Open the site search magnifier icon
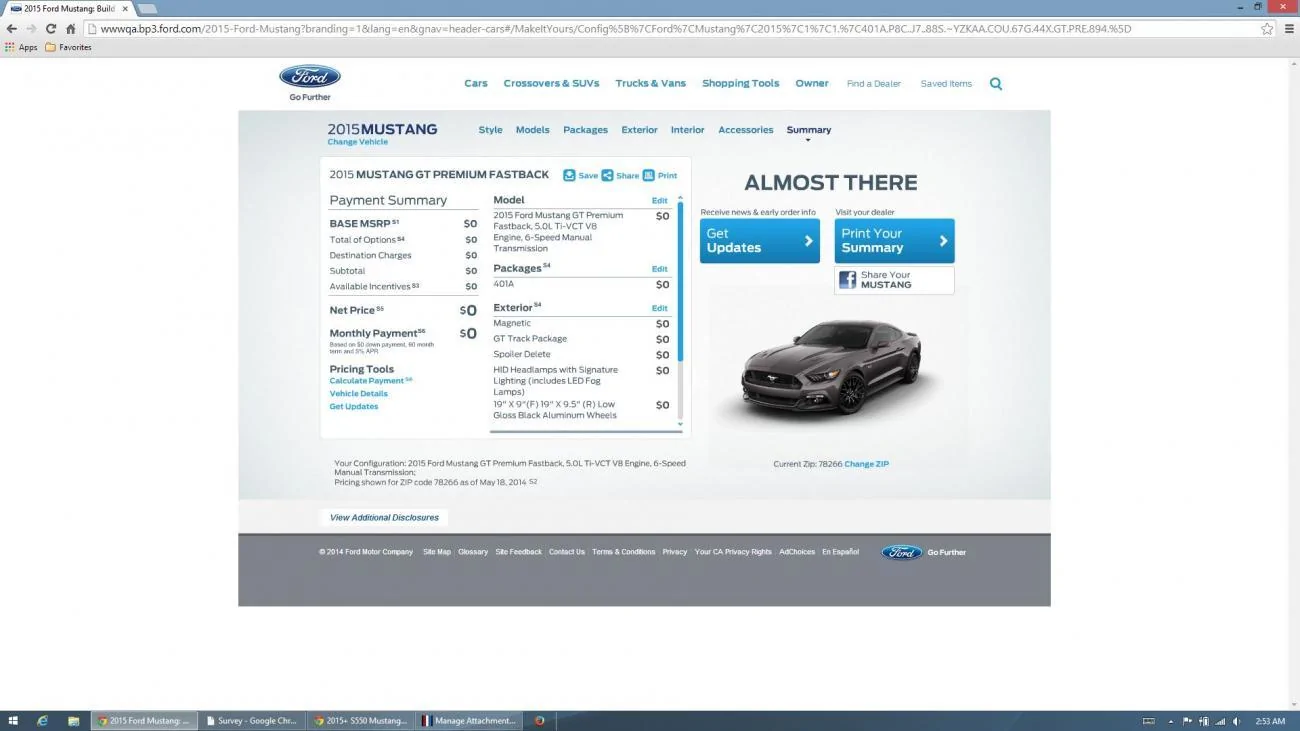 pyautogui.click(x=996, y=84)
